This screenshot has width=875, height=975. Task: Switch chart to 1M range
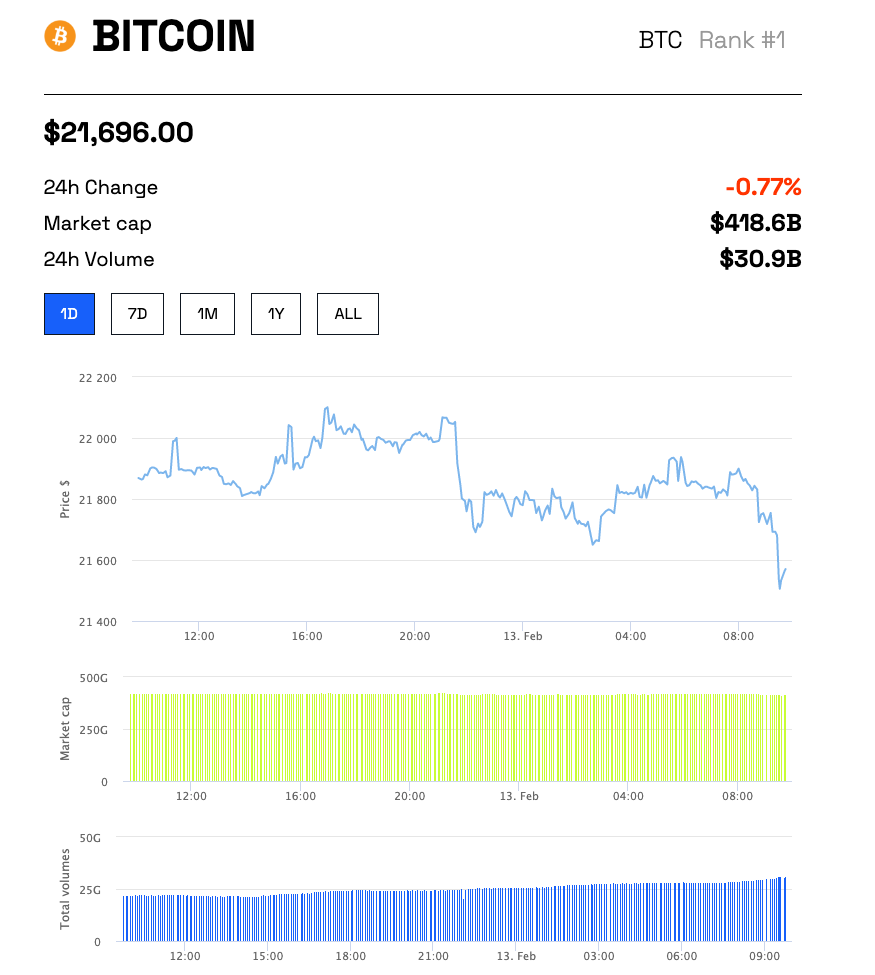(207, 314)
